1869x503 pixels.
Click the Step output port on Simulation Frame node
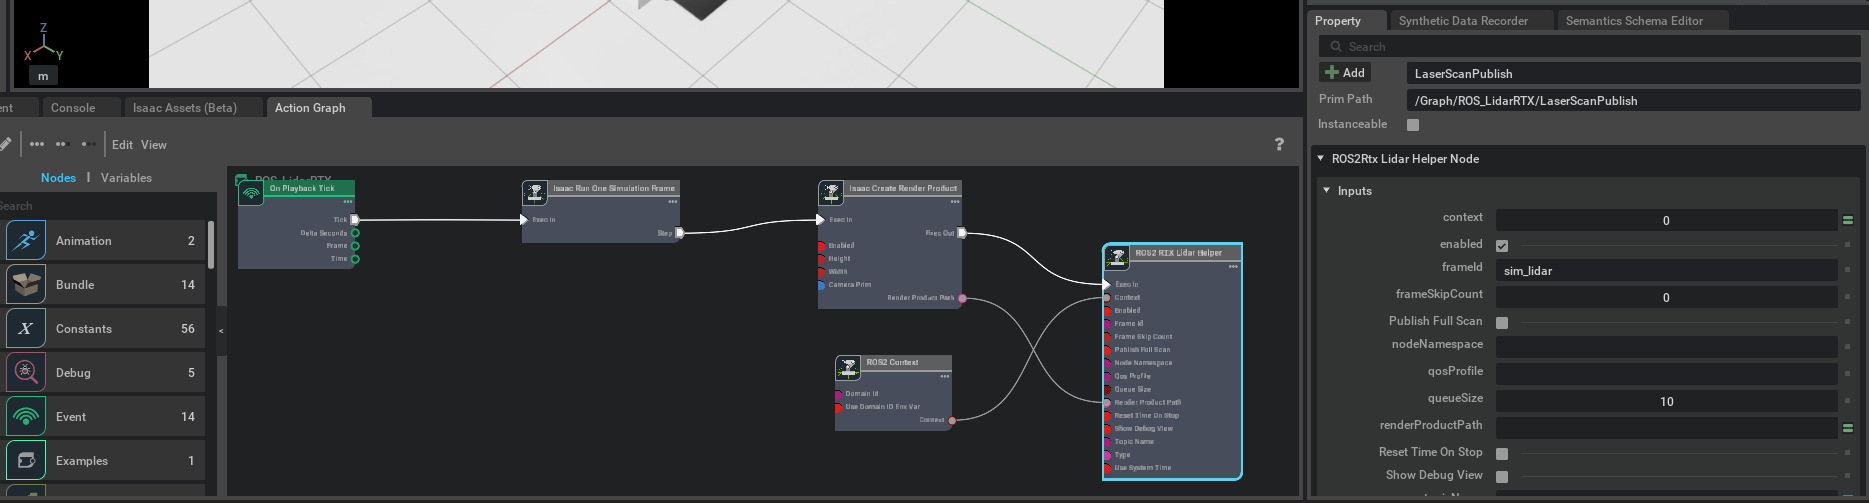pos(680,233)
